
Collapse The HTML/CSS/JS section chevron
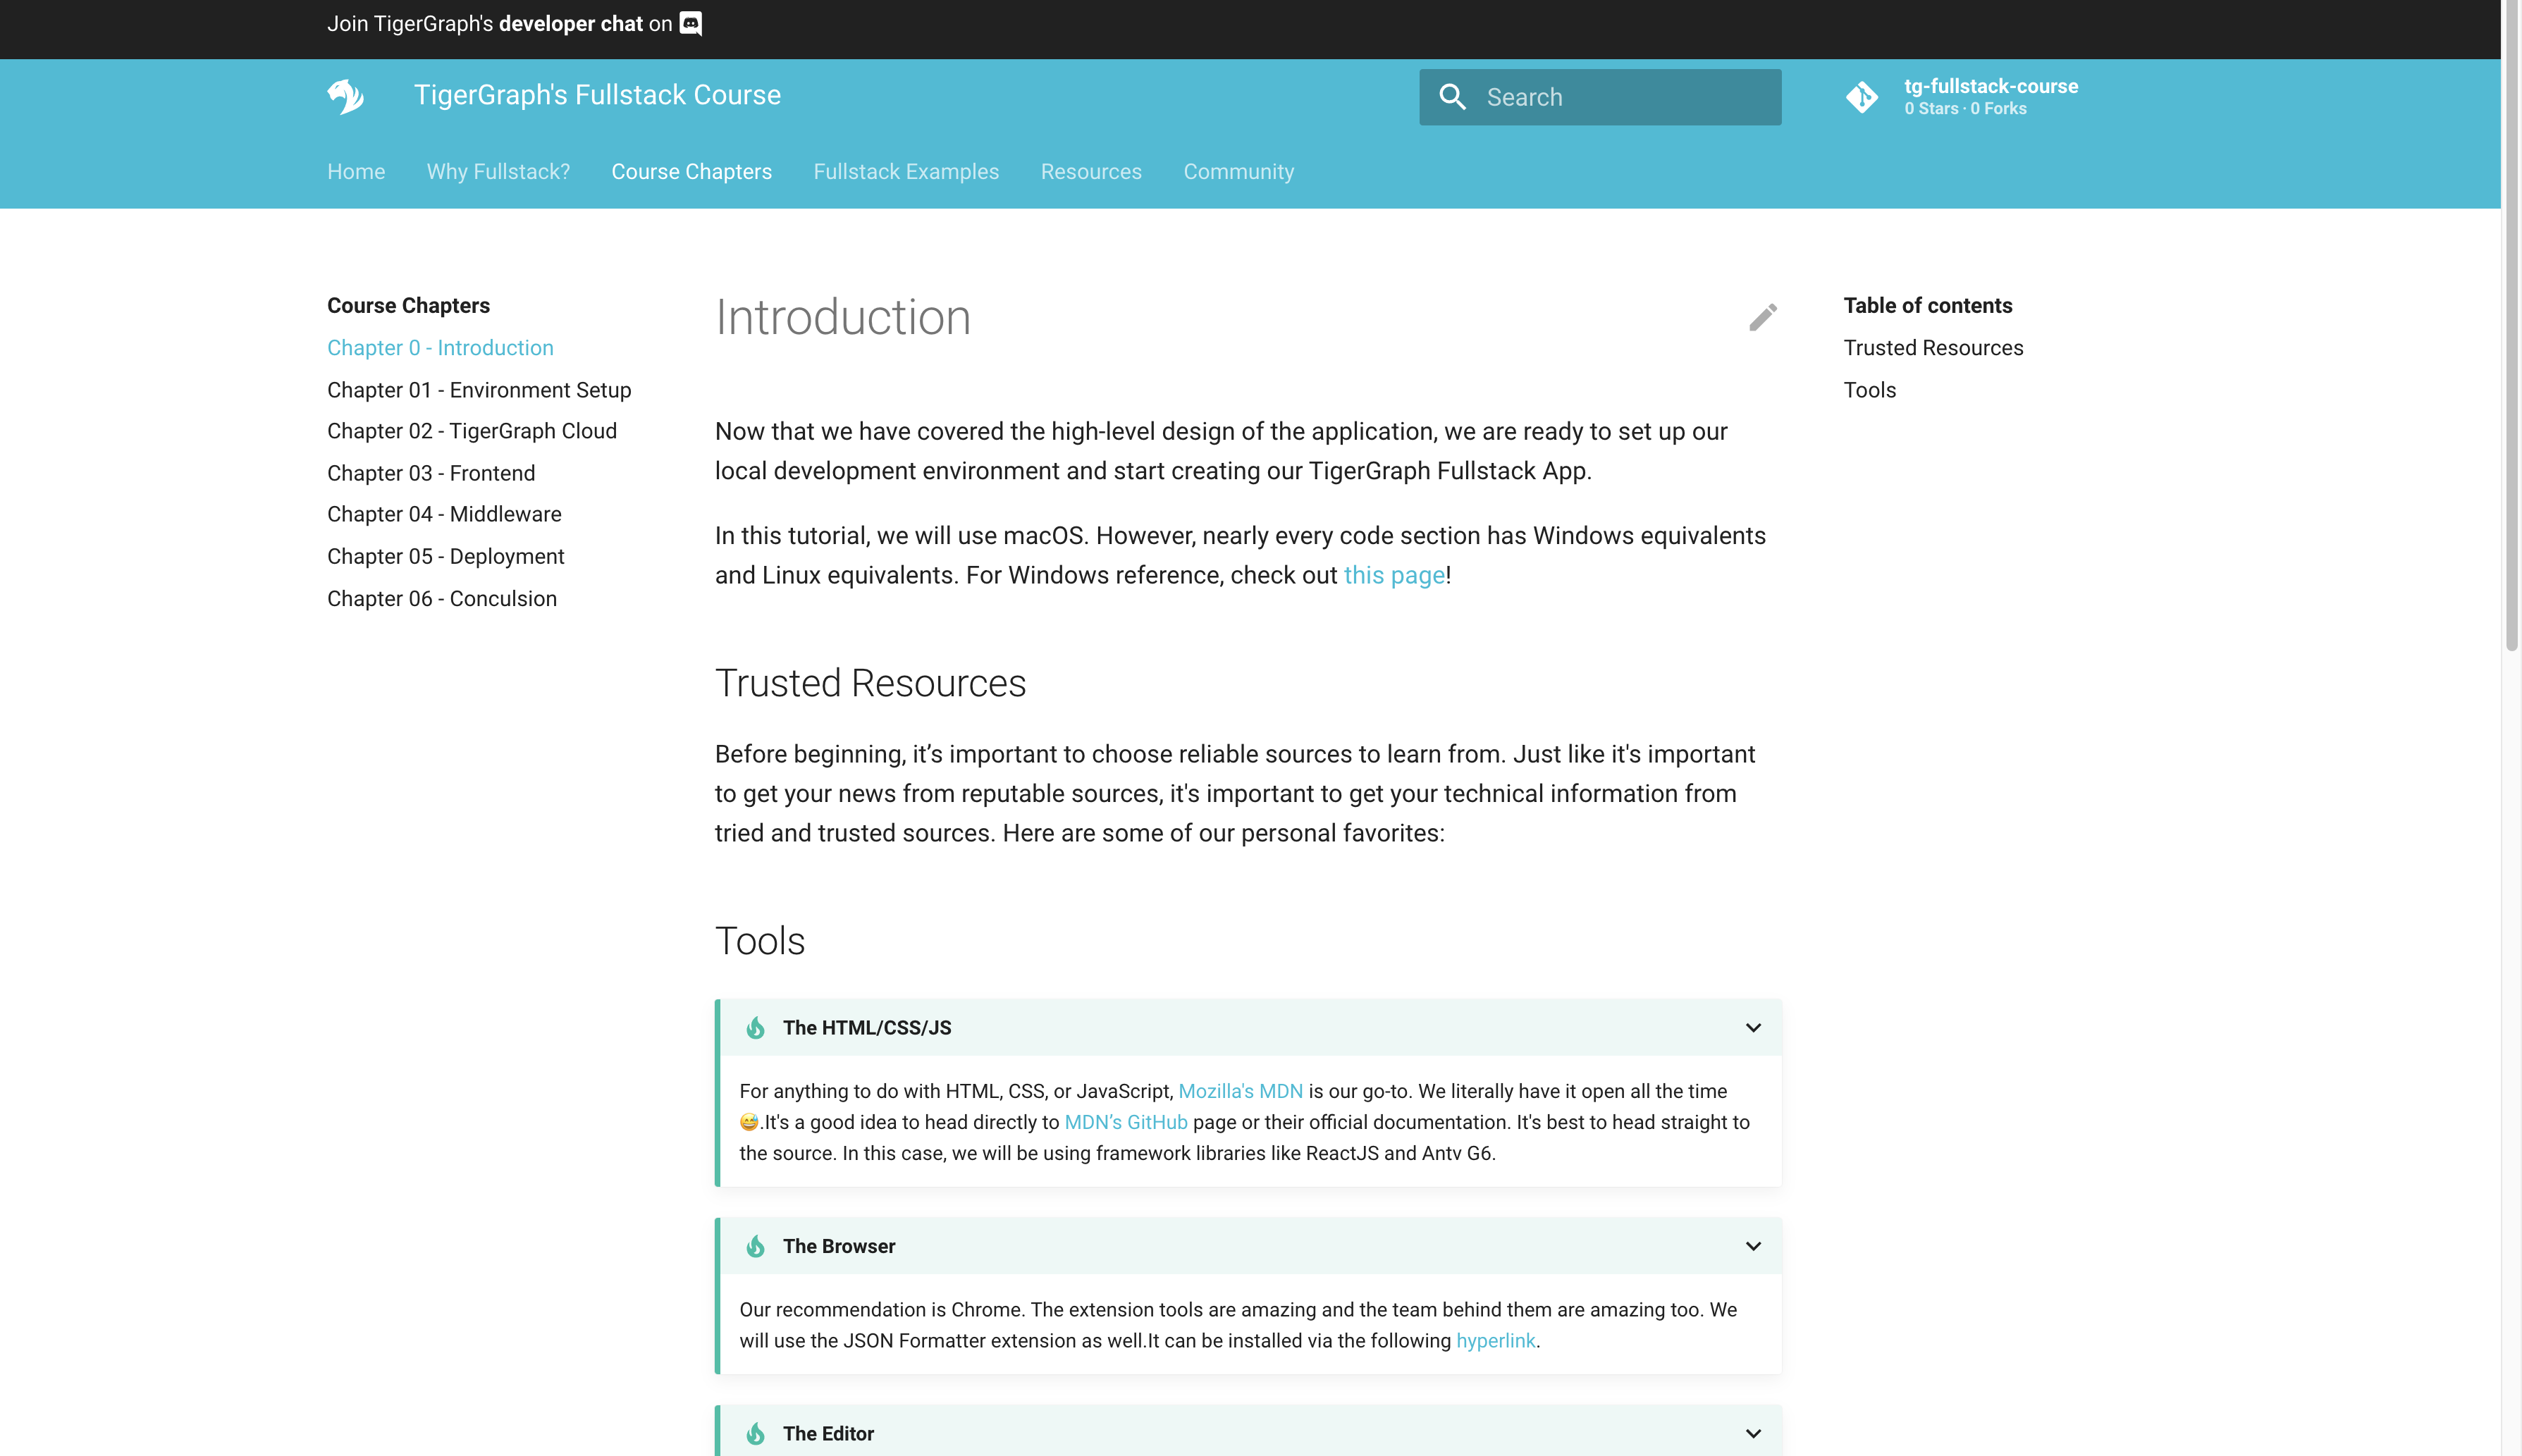pyautogui.click(x=1753, y=1028)
